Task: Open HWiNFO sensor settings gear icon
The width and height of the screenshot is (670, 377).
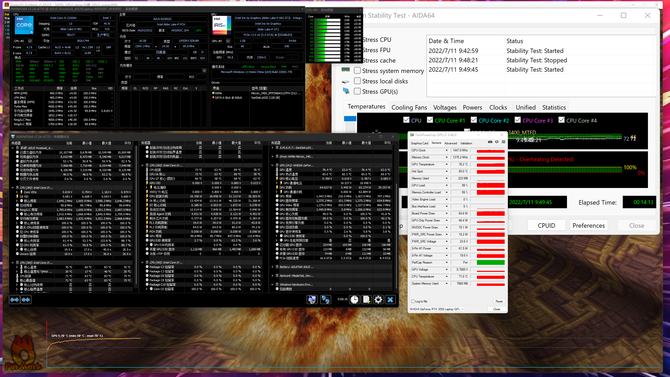Action: tap(378, 300)
